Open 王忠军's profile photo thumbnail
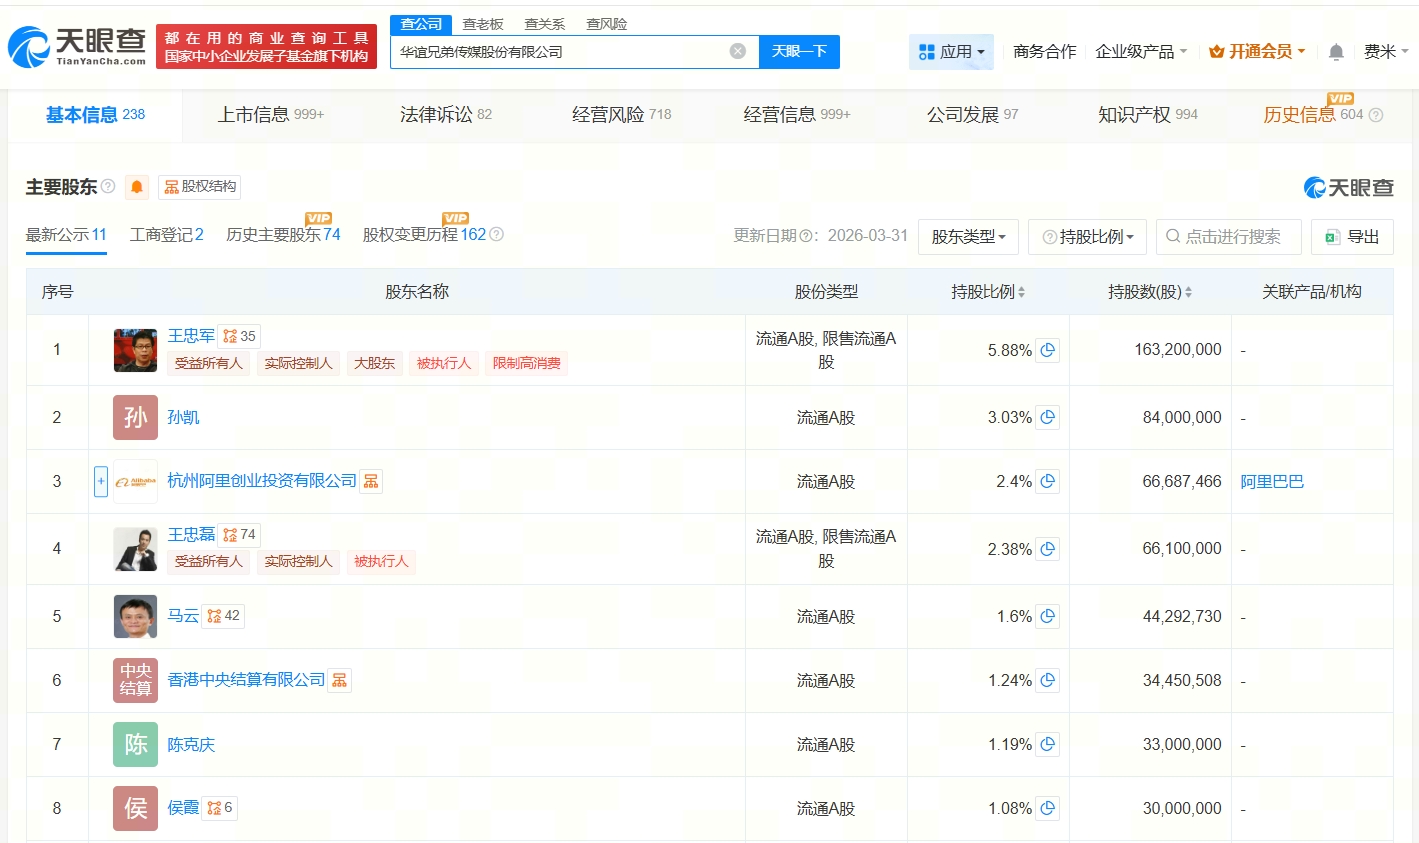 pyautogui.click(x=135, y=350)
